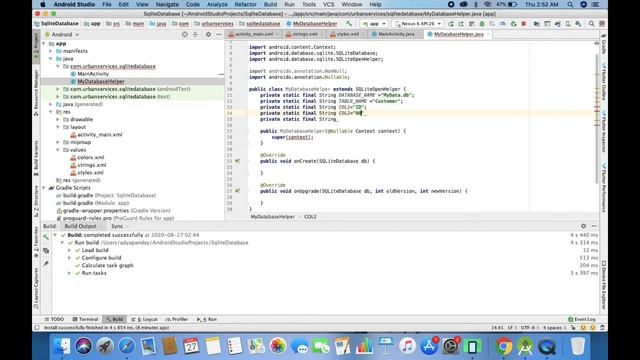Click the COL2 breadcrumb below editor
640x360 pixels.
point(310,217)
